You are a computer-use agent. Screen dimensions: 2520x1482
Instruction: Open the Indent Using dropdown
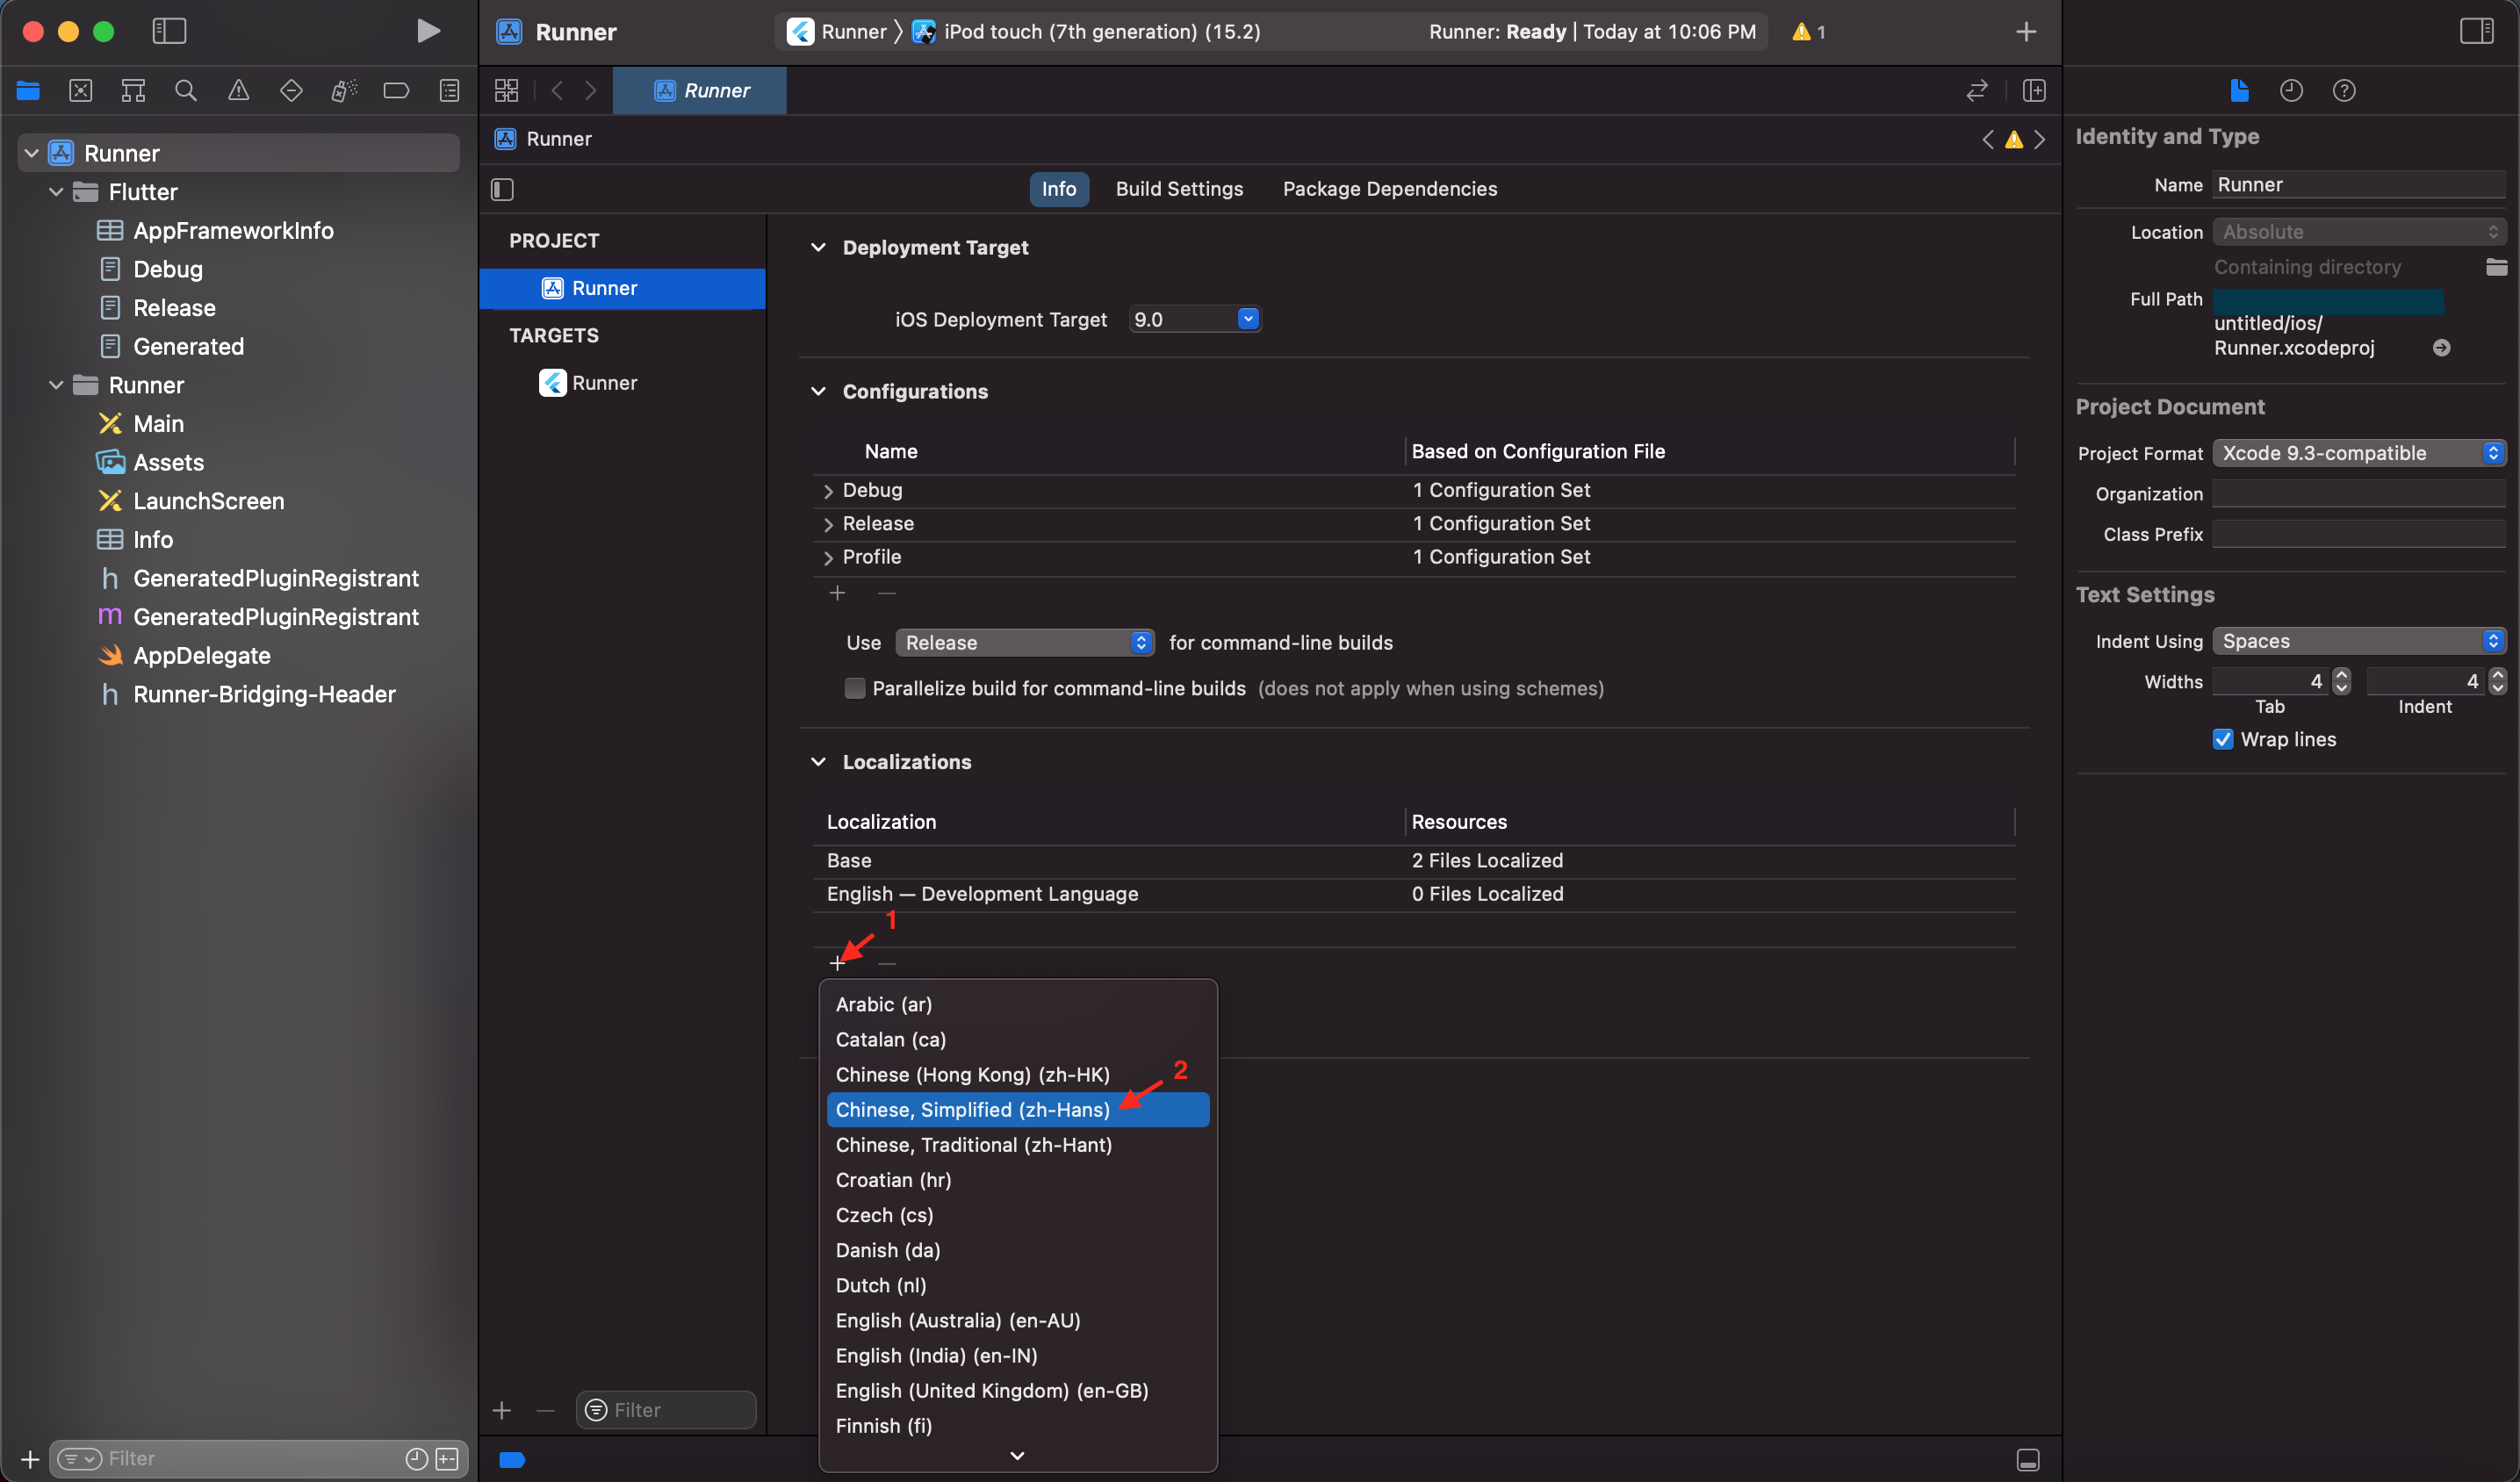click(2359, 641)
